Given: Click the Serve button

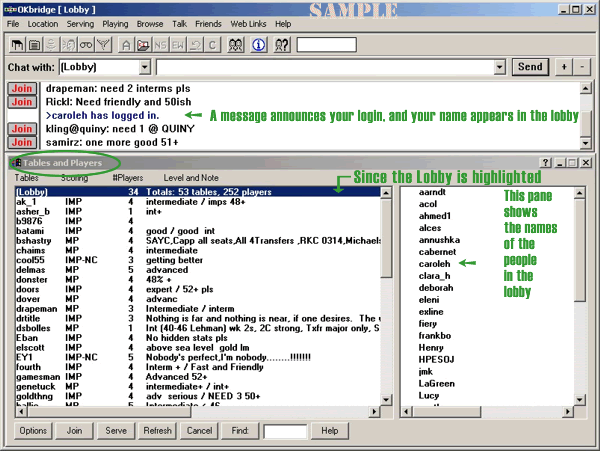Looking at the screenshot, I should coord(116,431).
